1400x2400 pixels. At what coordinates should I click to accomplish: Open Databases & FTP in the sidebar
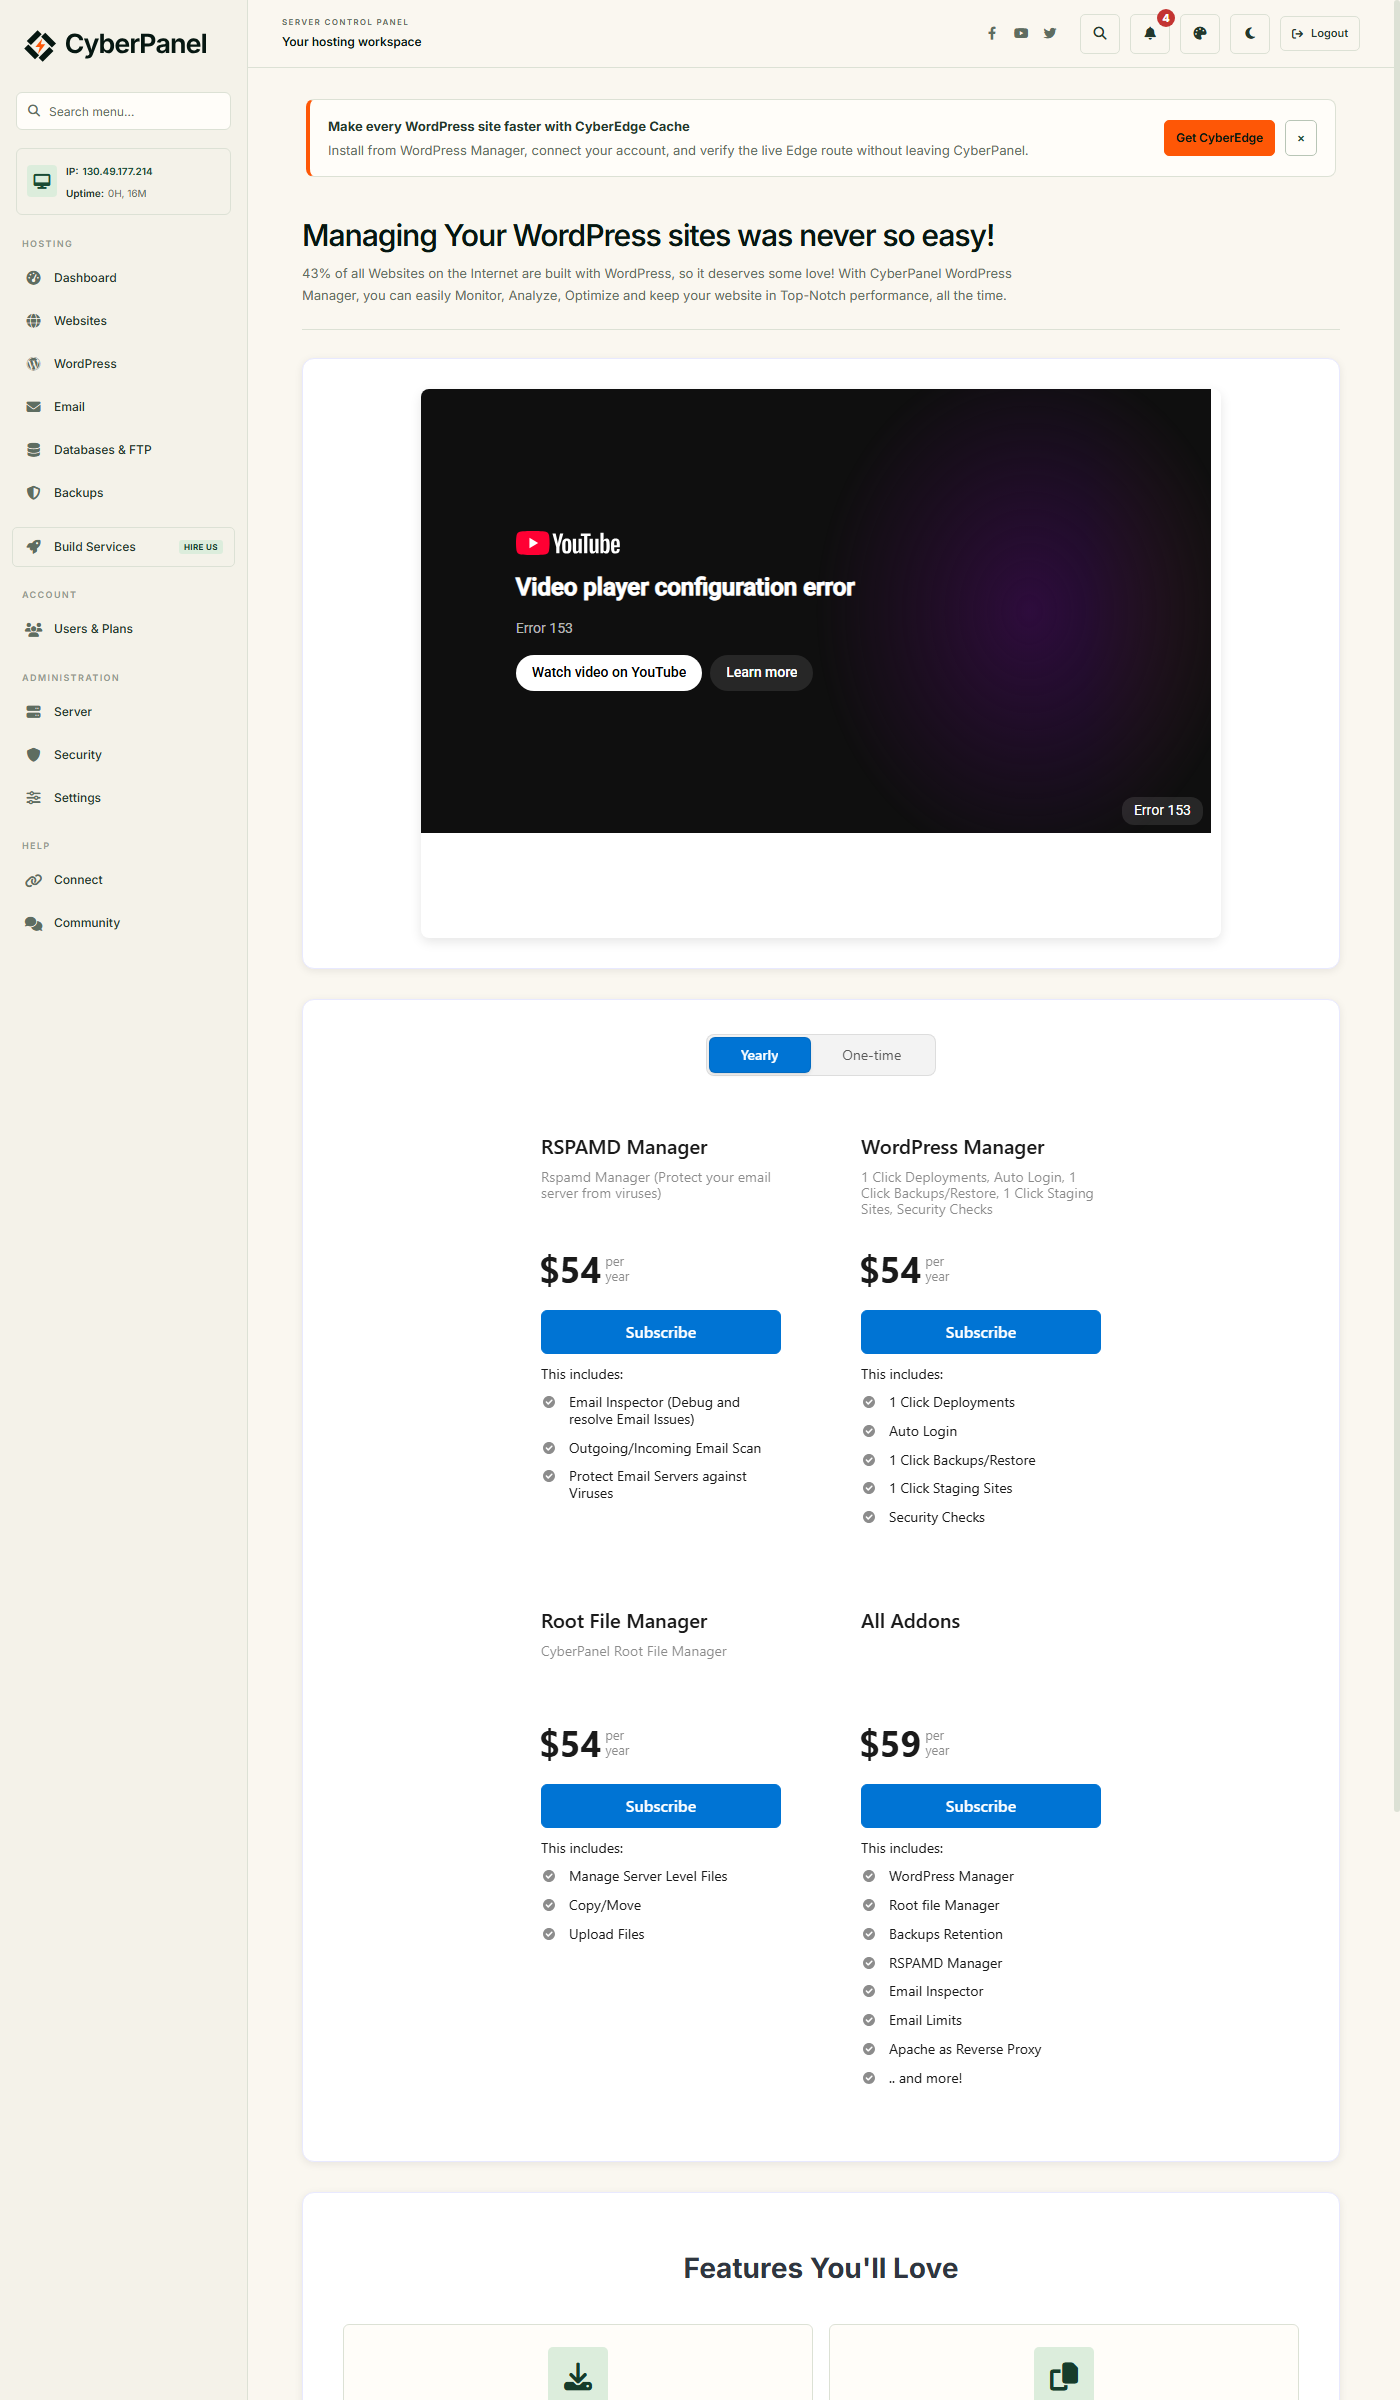pos(123,450)
